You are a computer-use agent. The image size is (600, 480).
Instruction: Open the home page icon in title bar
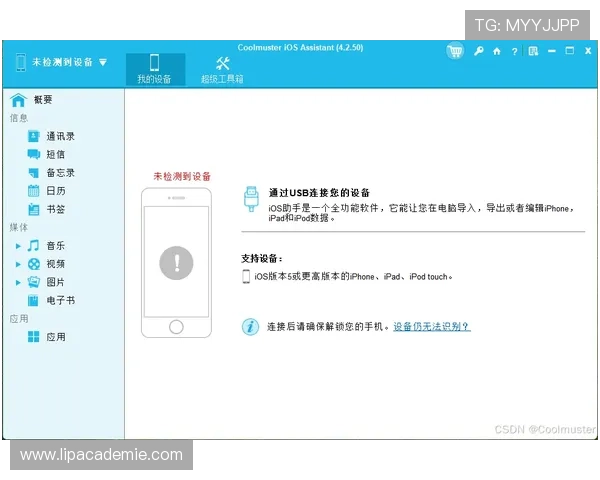(497, 51)
